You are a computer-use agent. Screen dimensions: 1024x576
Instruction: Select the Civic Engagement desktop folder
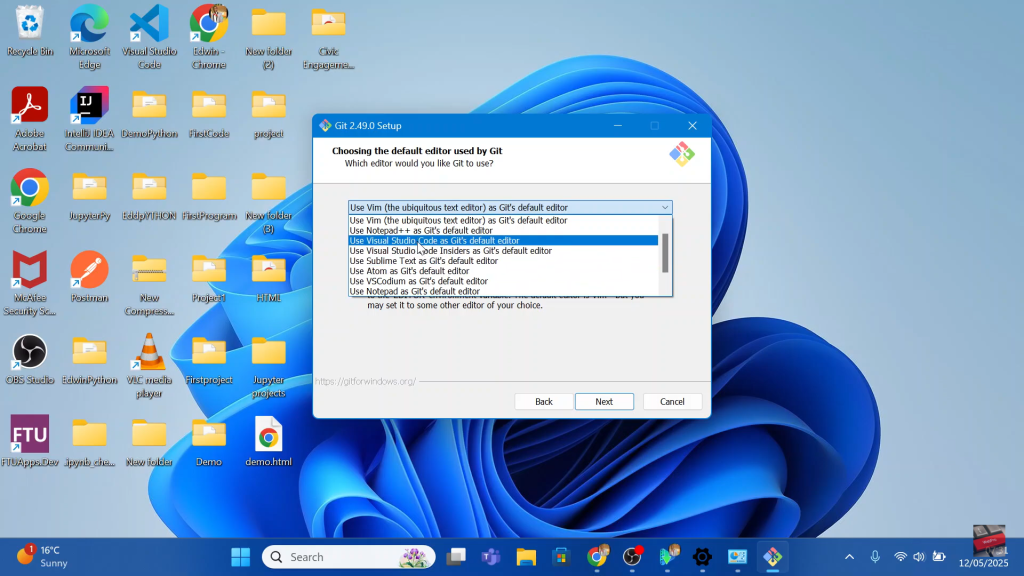pyautogui.click(x=328, y=37)
